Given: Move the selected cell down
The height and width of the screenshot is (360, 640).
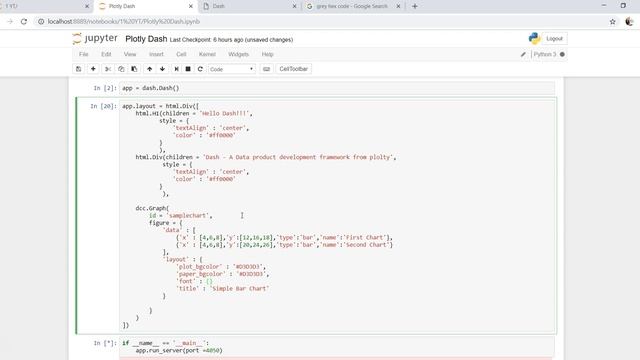Looking at the screenshot, I should (x=162, y=69).
